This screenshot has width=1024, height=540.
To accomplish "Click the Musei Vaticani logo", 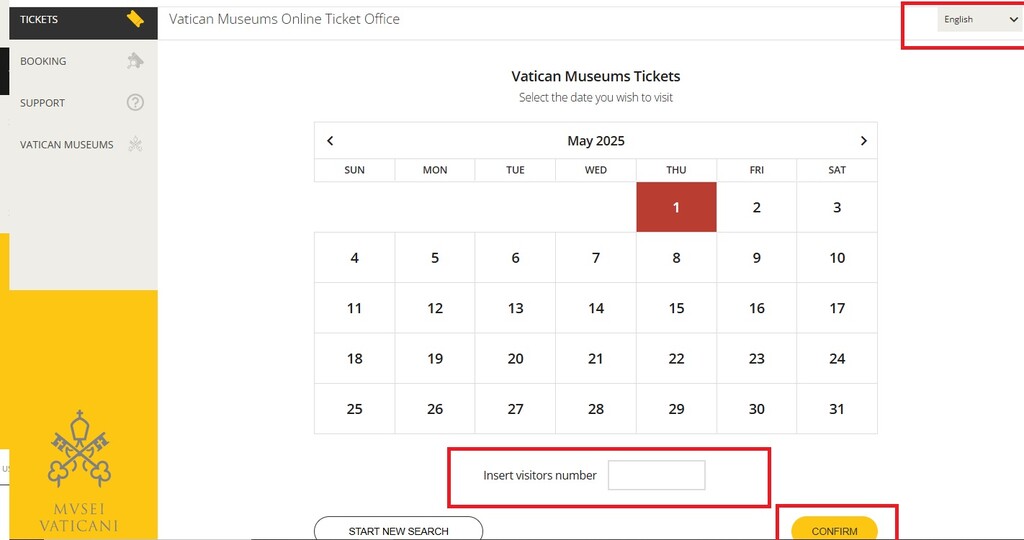I will 79,470.
